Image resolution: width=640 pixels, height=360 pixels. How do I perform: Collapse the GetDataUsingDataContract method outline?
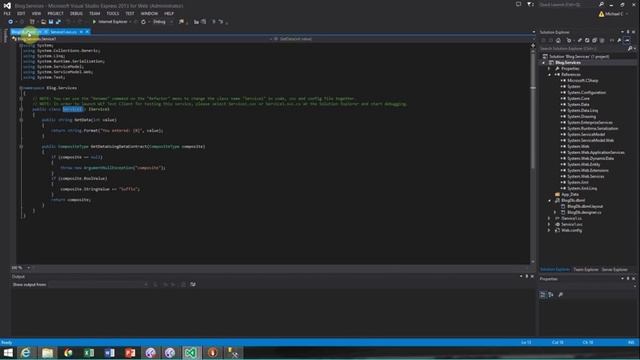pyautogui.click(x=21, y=147)
